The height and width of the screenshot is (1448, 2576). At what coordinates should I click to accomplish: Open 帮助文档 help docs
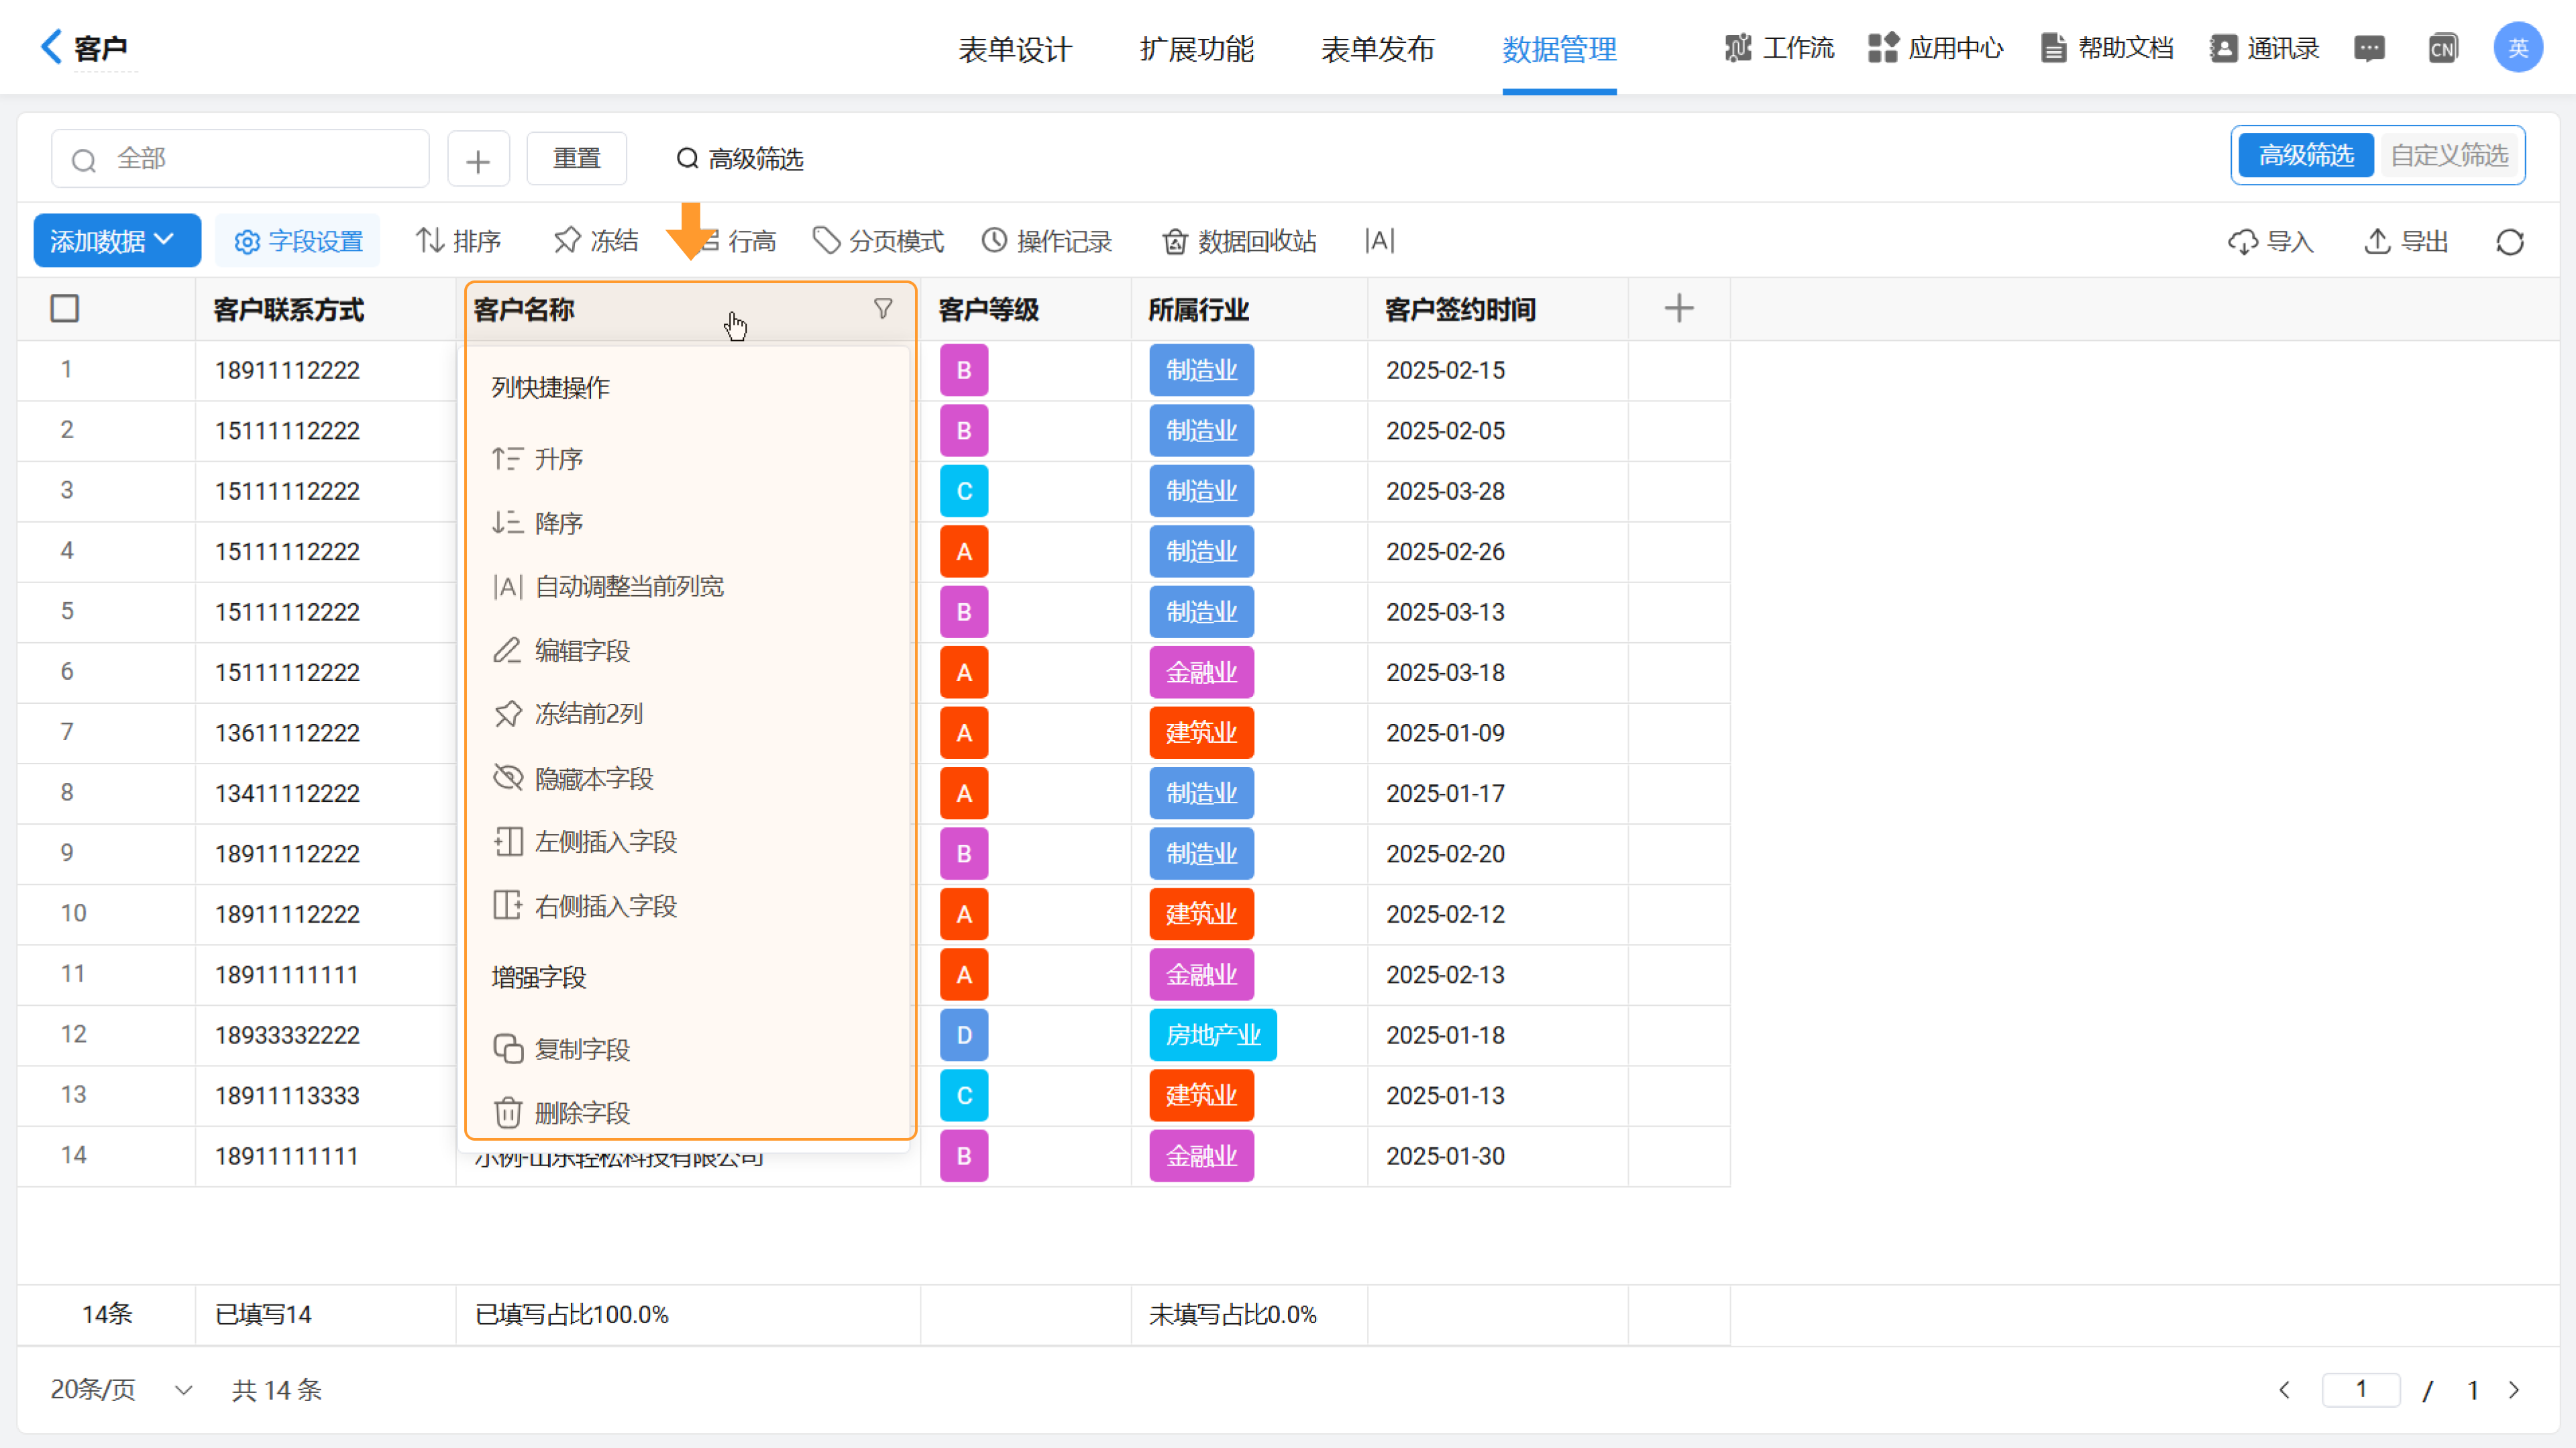pyautogui.click(x=2106, y=47)
